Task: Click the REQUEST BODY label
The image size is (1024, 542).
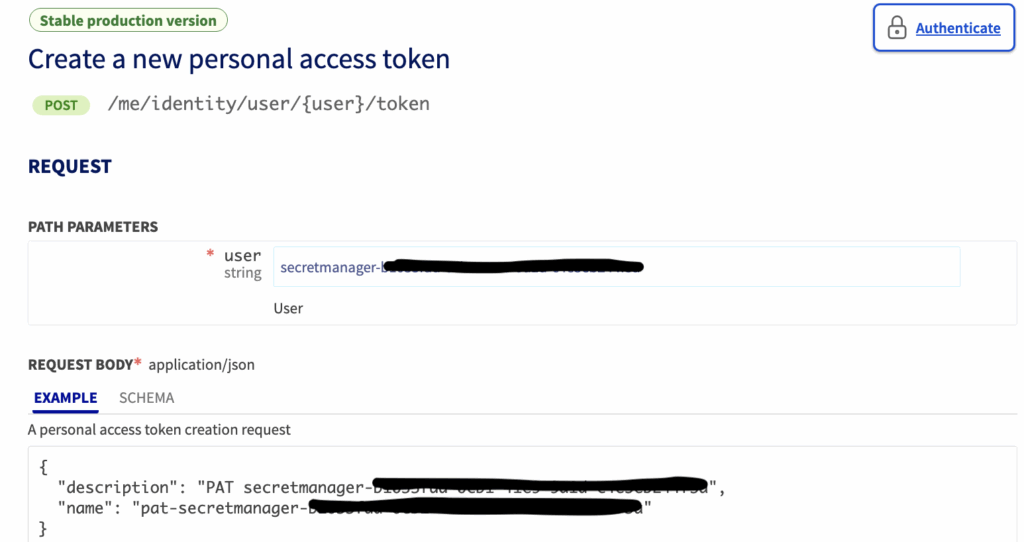Action: (x=81, y=365)
